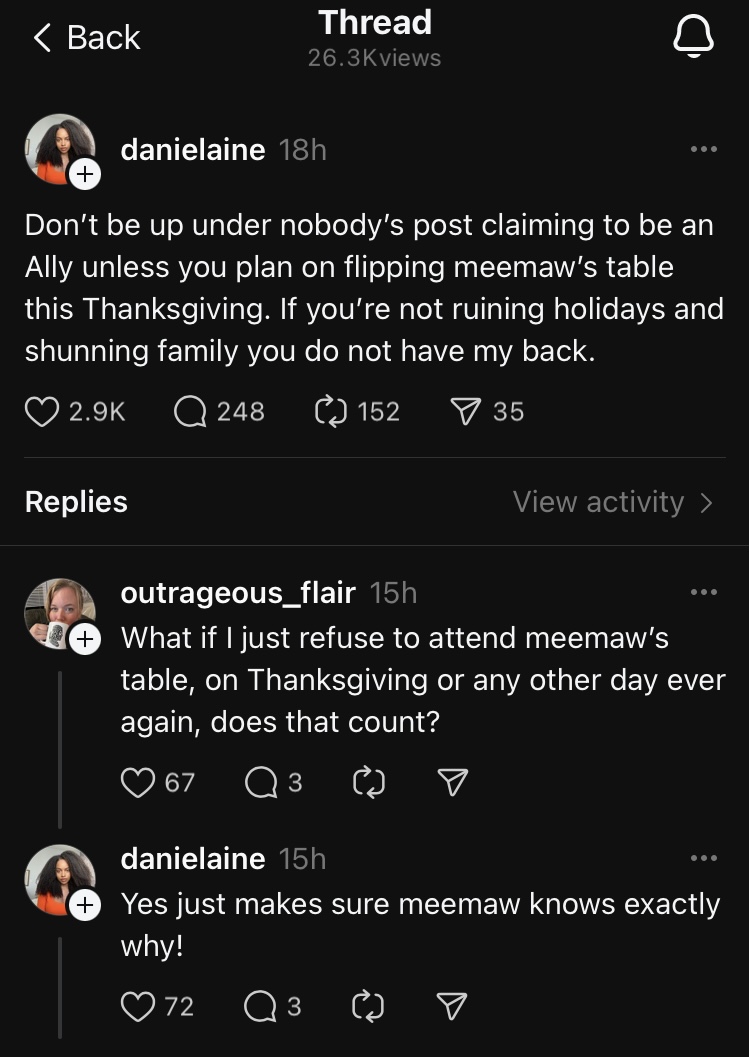Open outrageous_flair's profile by username
The width and height of the screenshot is (749, 1057).
tap(237, 593)
